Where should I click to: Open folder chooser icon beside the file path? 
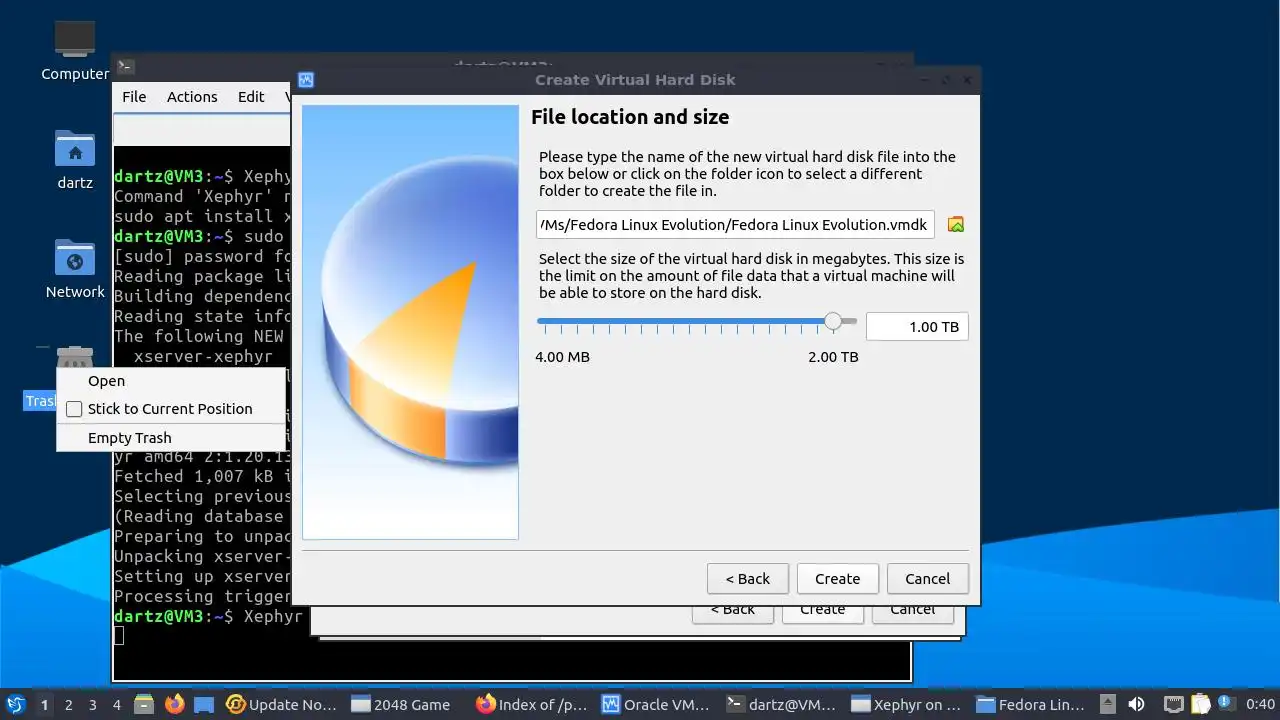click(x=956, y=225)
